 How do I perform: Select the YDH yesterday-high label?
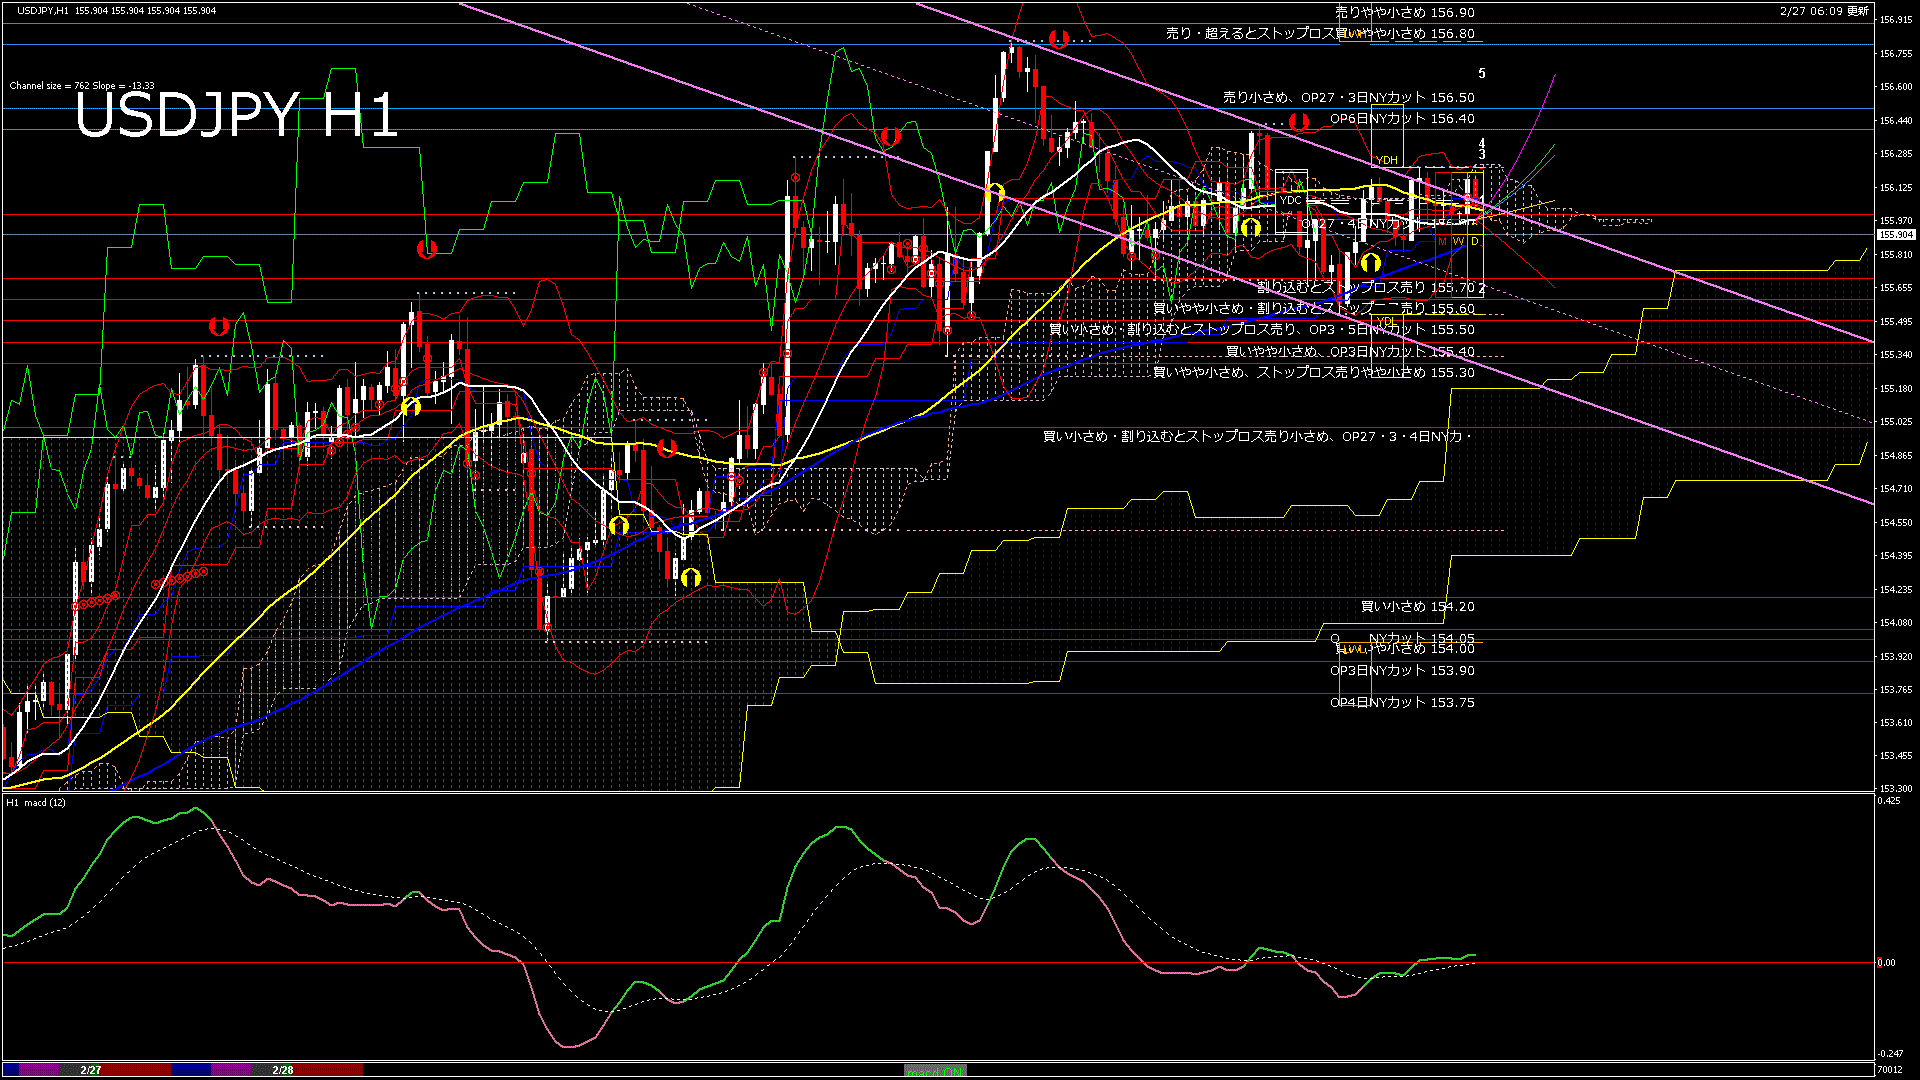click(1386, 160)
